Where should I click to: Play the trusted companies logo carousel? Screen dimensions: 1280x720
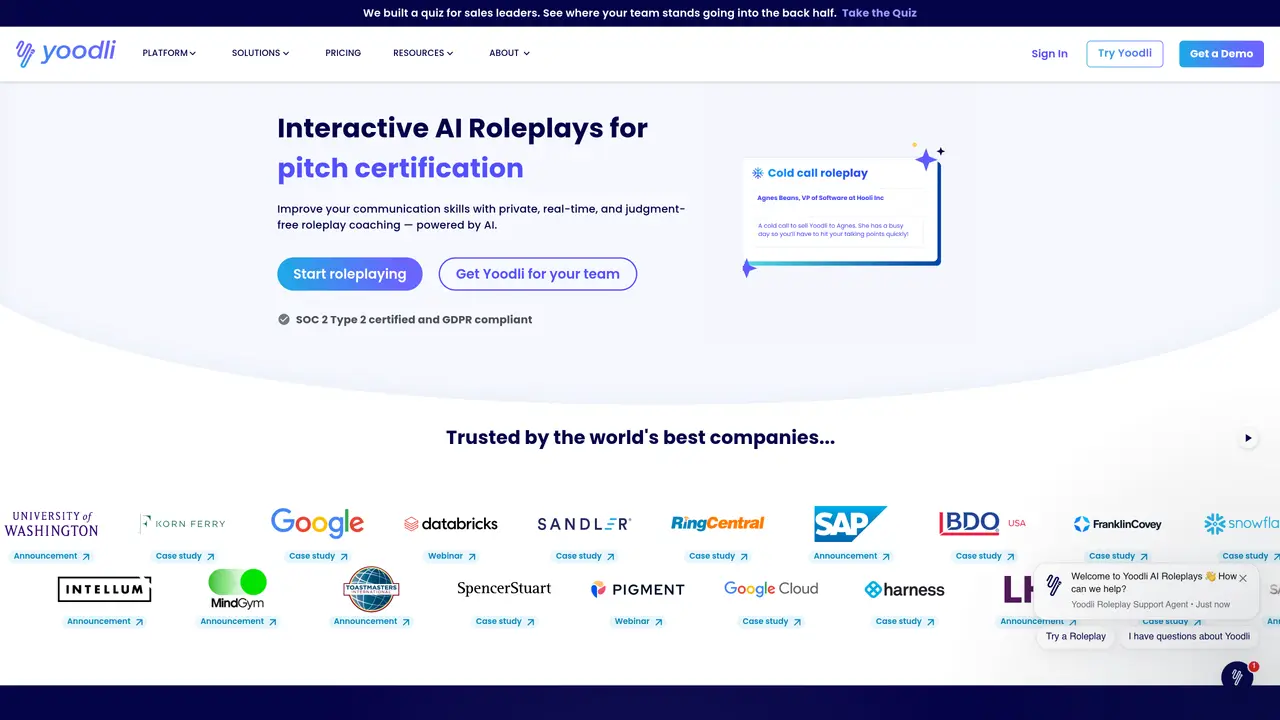coord(1248,438)
